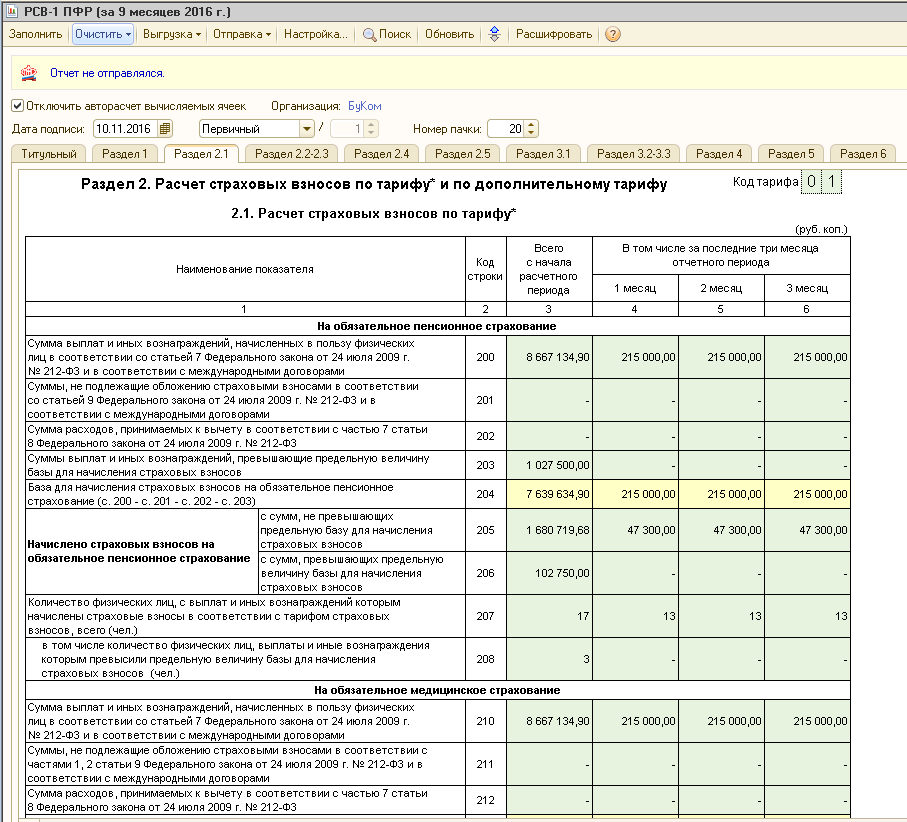Screen dimensions: 907x822
Task: Click the expand/collapse arrows toolbar icon
Action: click(494, 34)
